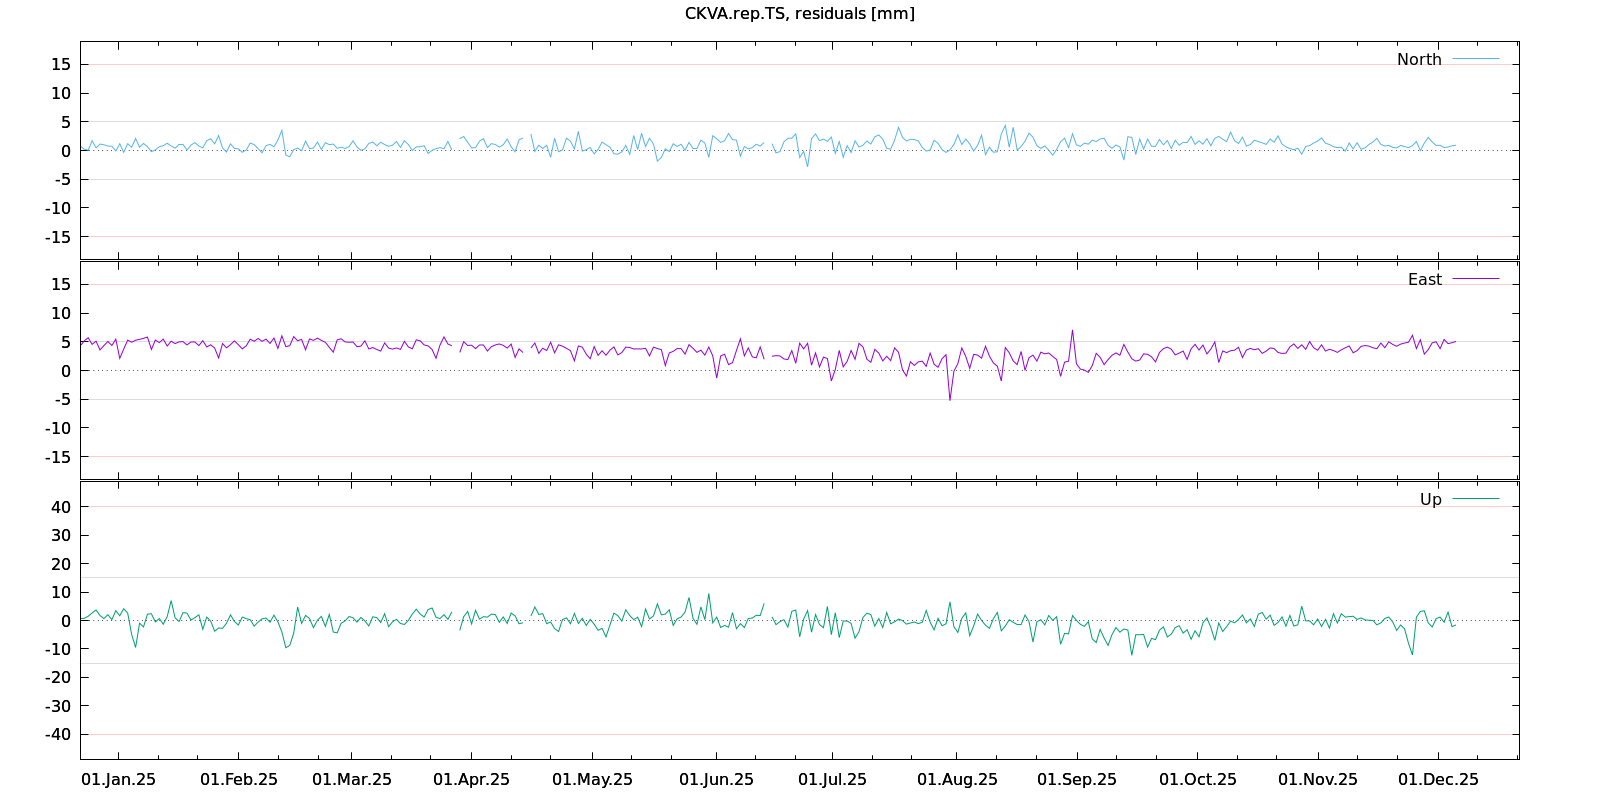This screenshot has height=800, width=1600.
Task: Select the 01.Apr.25 date axis label
Action: pyautogui.click(x=471, y=779)
